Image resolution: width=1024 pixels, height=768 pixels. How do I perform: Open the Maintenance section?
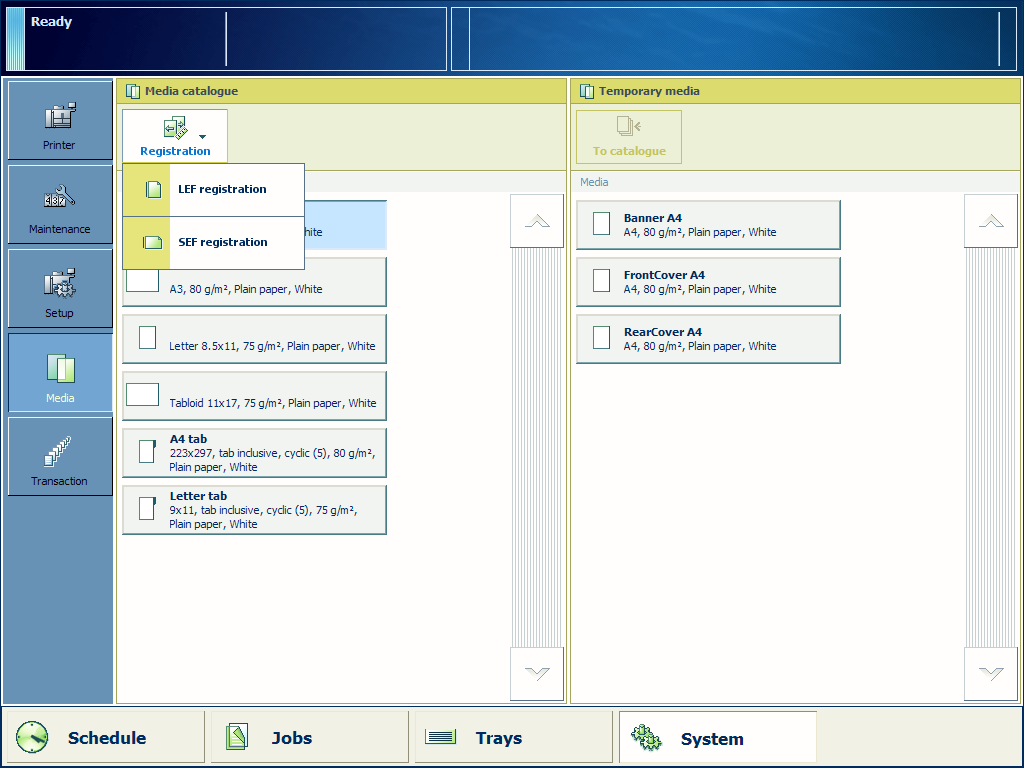(x=60, y=205)
